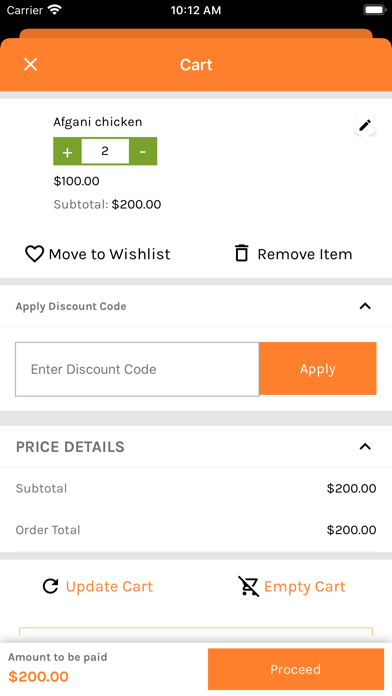
Task: Select Move to Wishlist text
Action: 110,254
